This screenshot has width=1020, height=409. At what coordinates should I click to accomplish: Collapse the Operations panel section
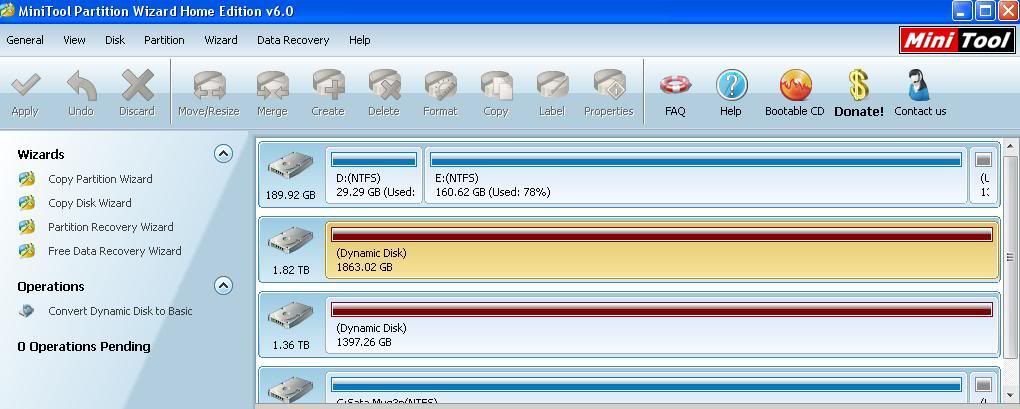point(223,286)
